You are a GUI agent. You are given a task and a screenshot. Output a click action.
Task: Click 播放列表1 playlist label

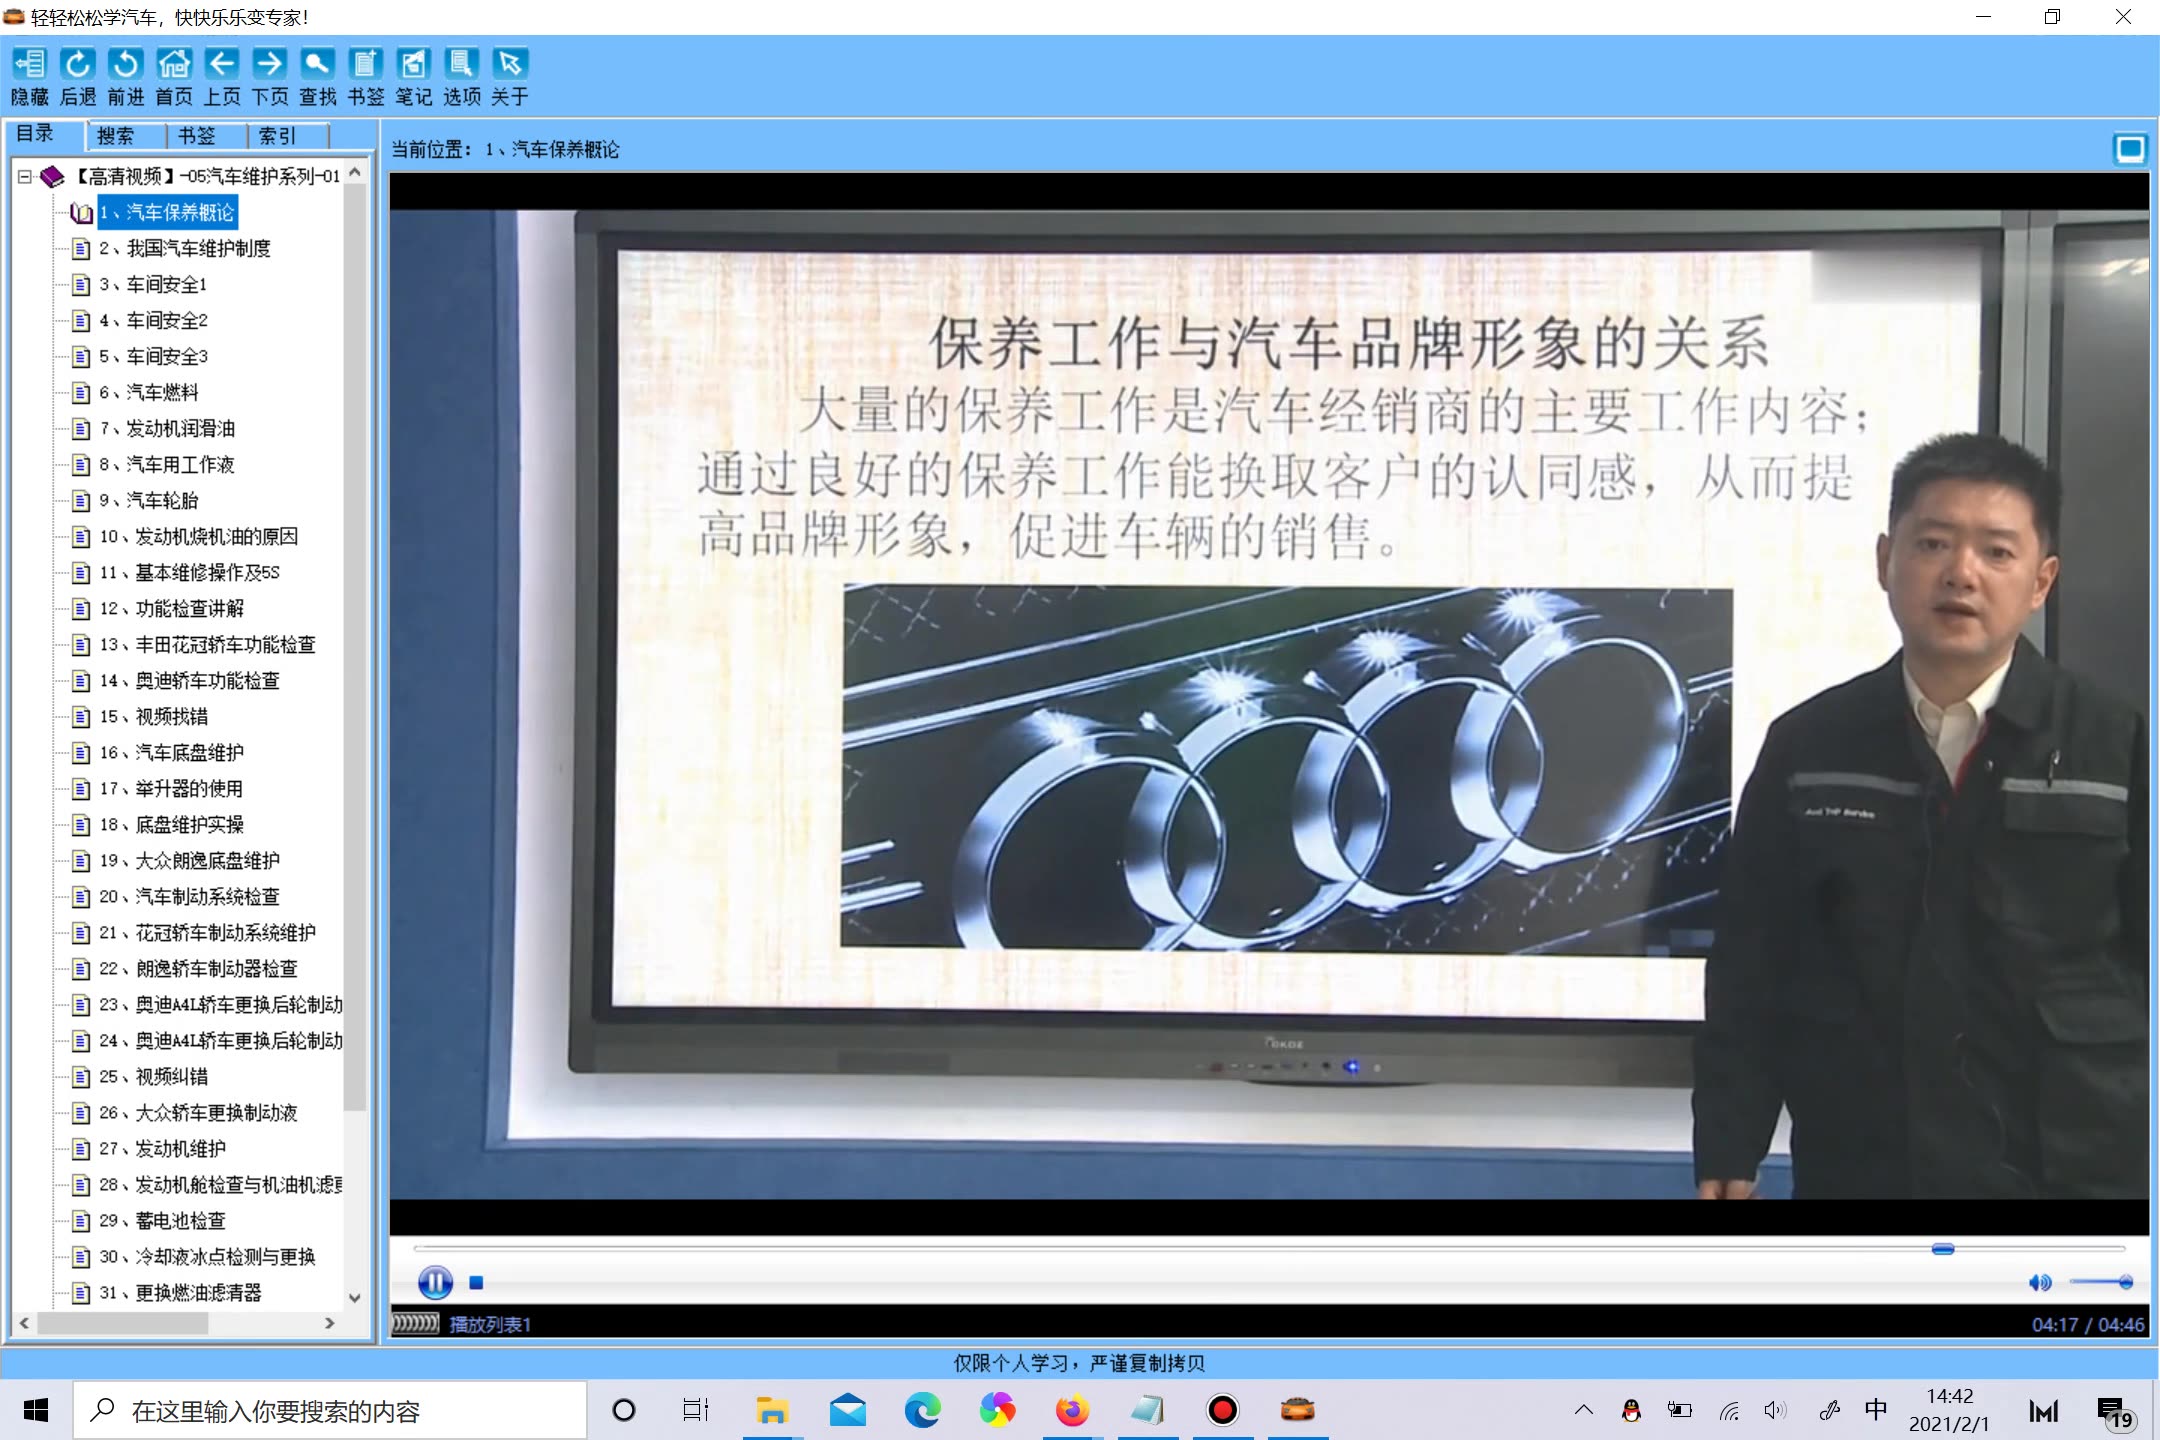(x=490, y=1324)
